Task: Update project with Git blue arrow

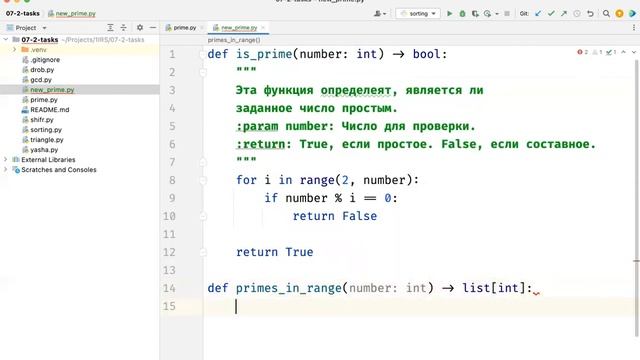Action: (x=538, y=13)
